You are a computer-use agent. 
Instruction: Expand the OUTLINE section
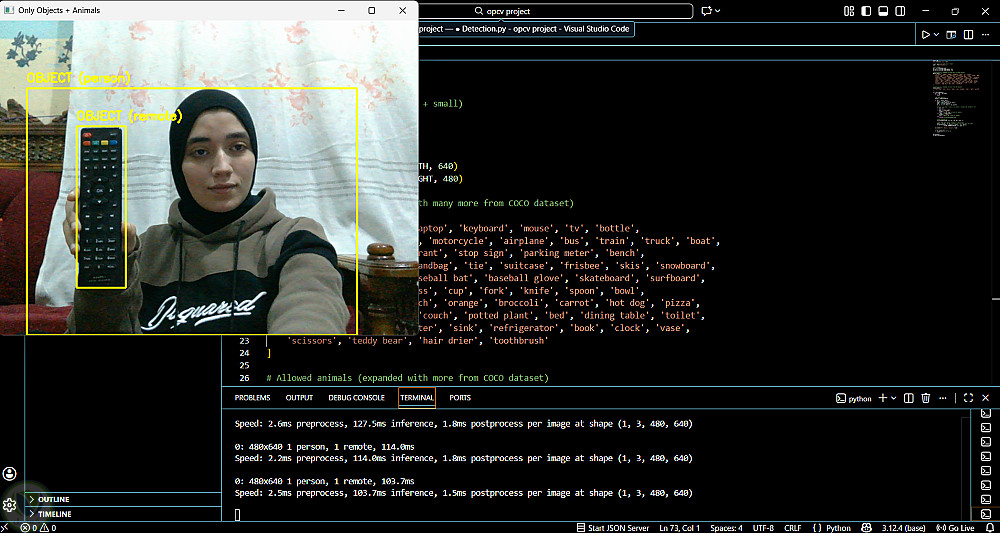coord(53,499)
